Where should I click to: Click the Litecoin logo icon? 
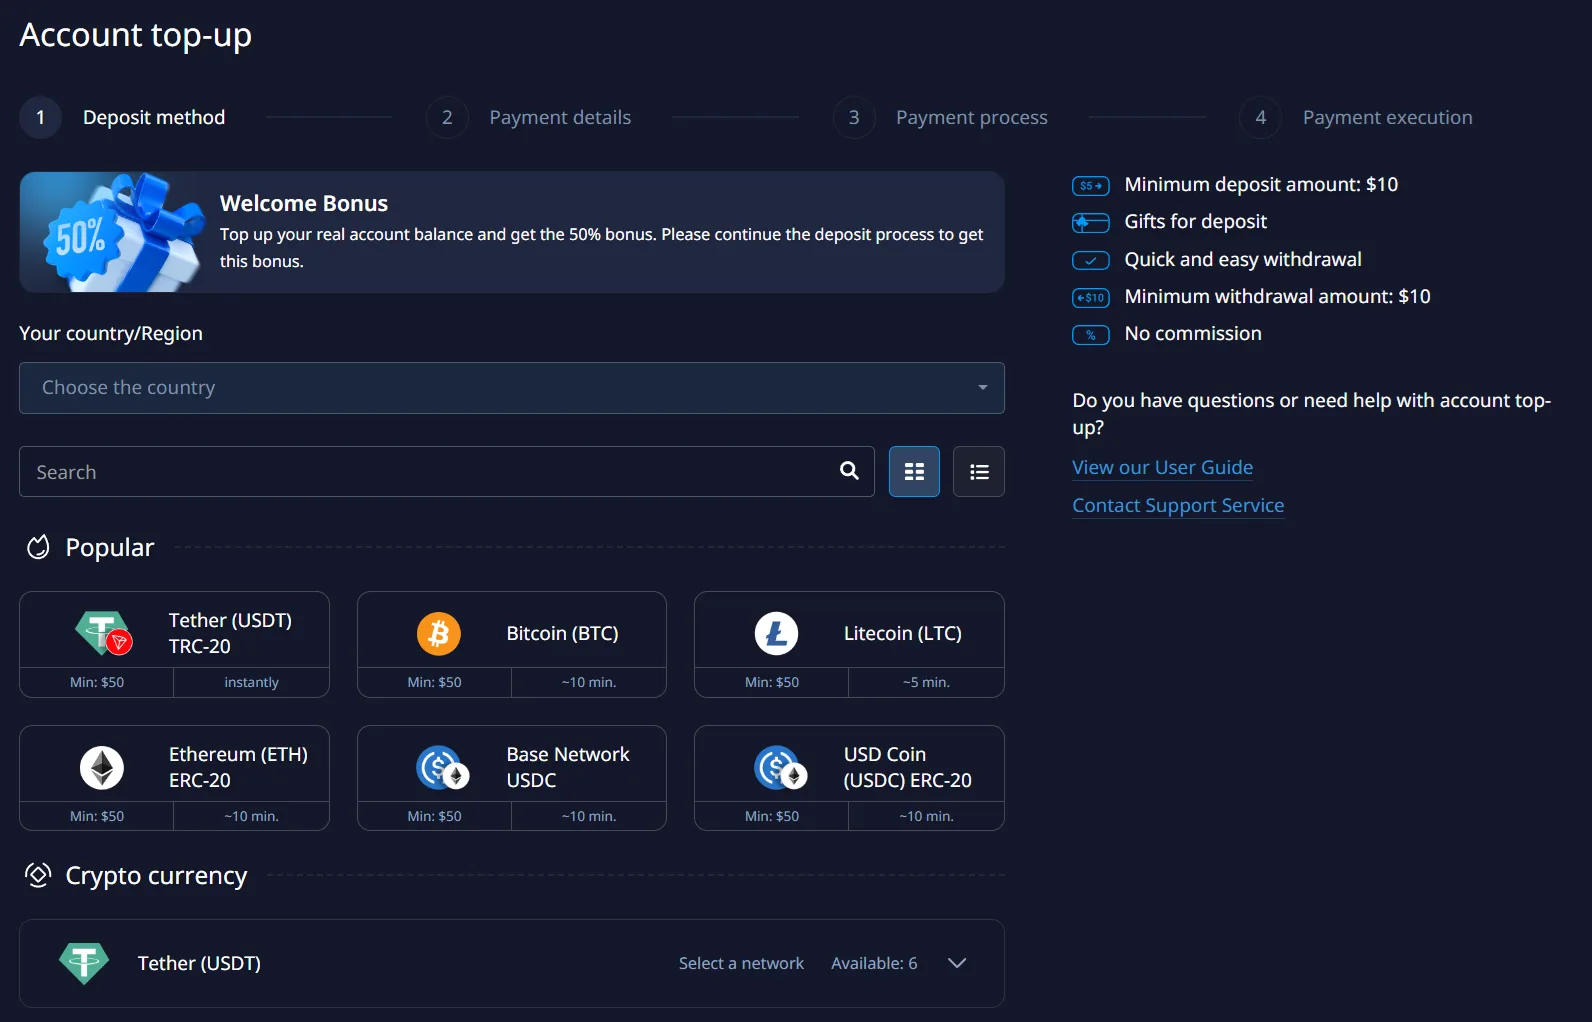(776, 633)
